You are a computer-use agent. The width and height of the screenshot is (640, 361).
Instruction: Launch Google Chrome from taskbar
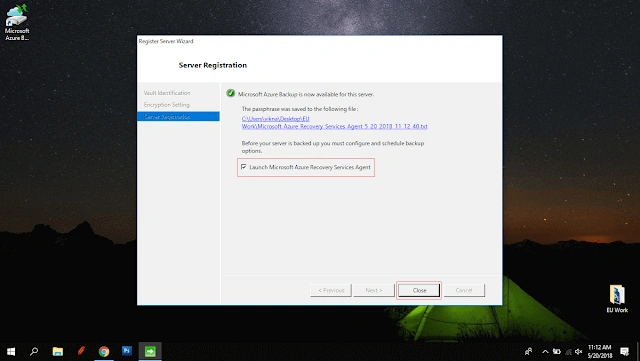pyautogui.click(x=104, y=351)
